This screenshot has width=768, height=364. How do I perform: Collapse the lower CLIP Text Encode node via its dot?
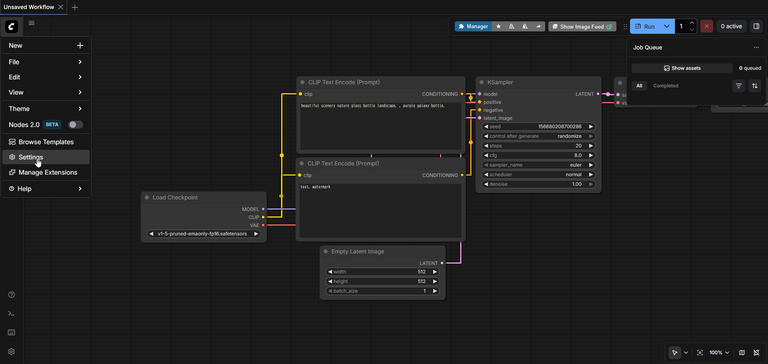302,164
